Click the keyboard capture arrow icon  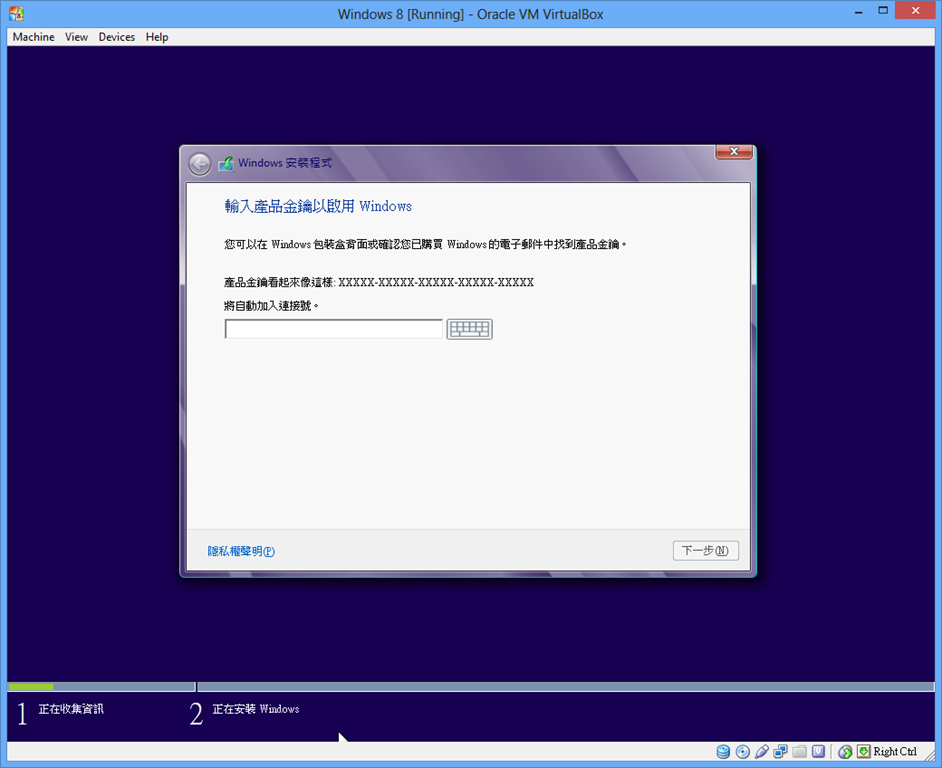coord(864,751)
